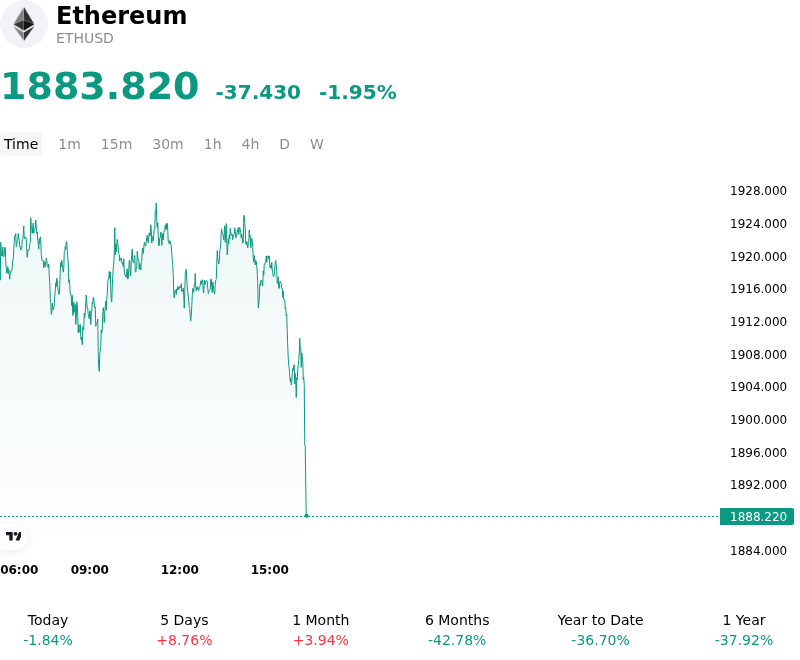Show 1 Year performance range
This screenshot has height=660, width=800.
coord(744,630)
